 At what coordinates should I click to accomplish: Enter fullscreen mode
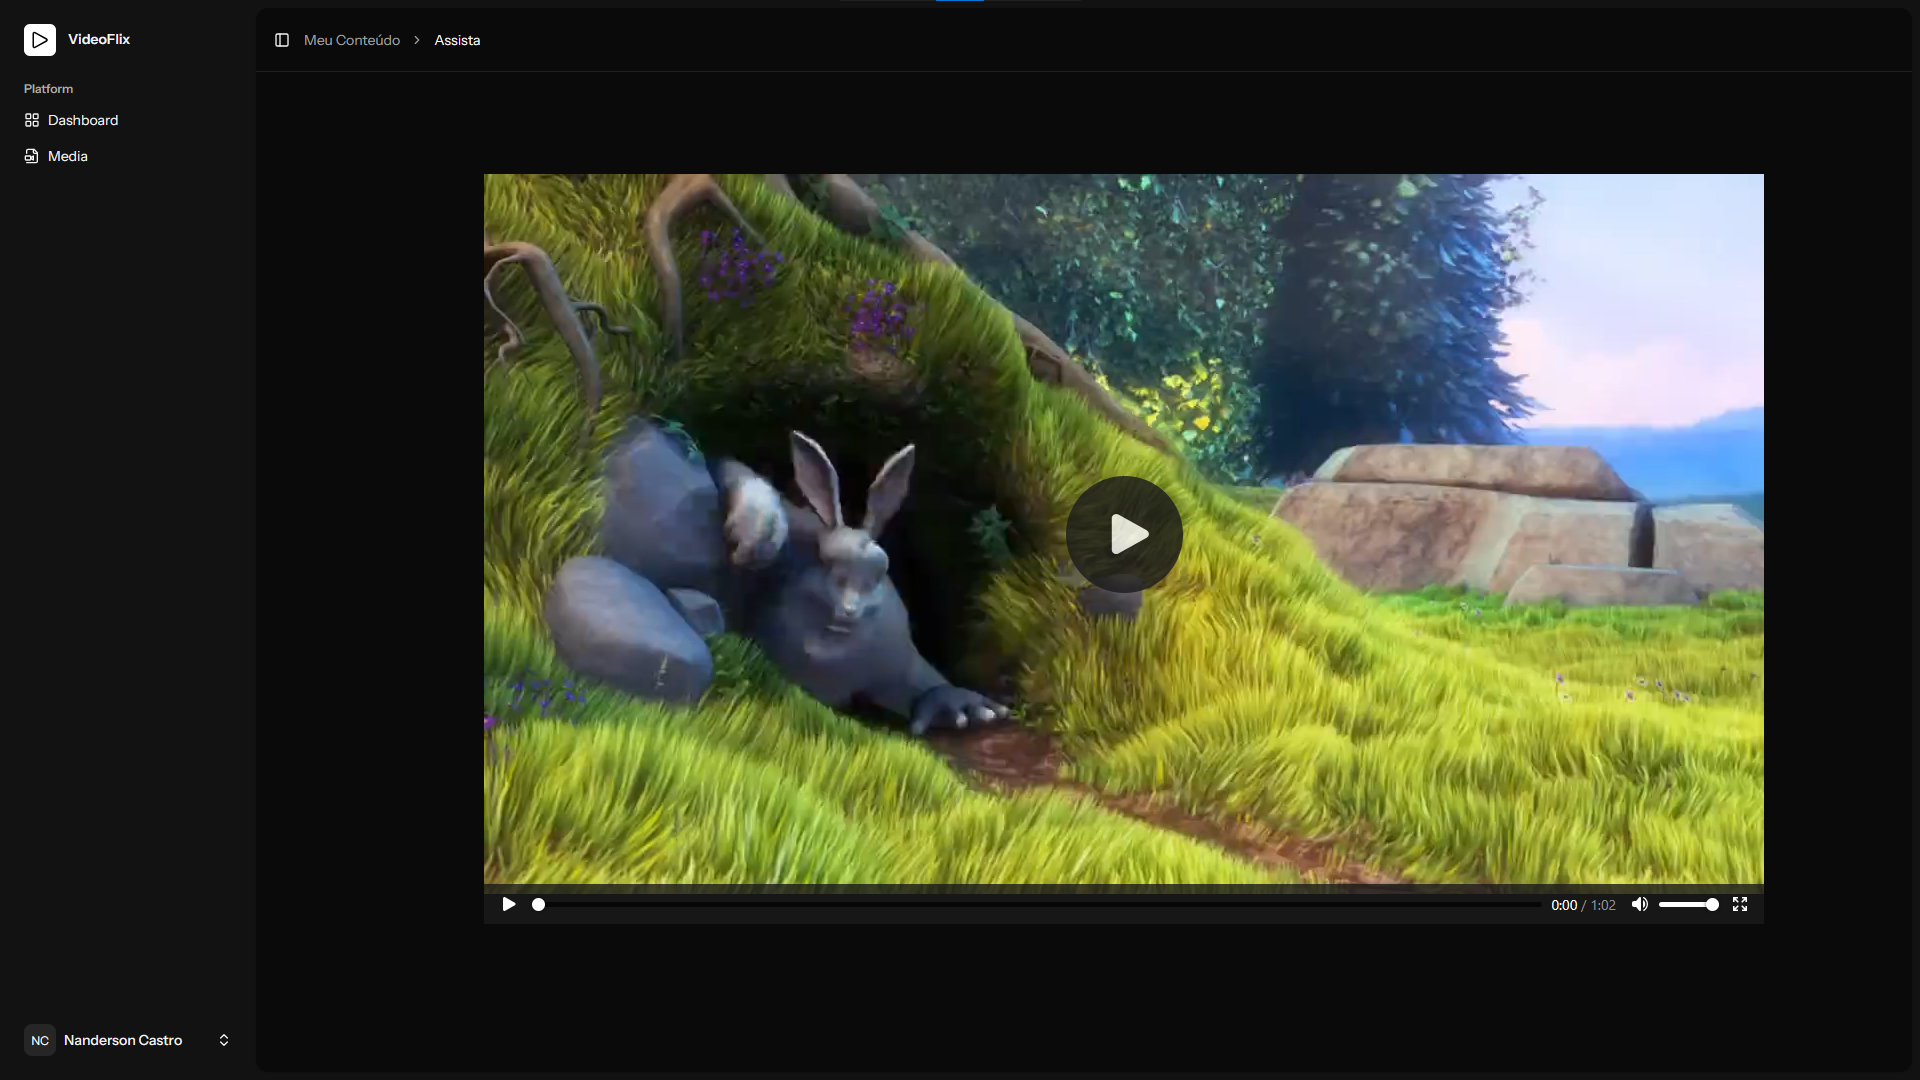[x=1740, y=904]
